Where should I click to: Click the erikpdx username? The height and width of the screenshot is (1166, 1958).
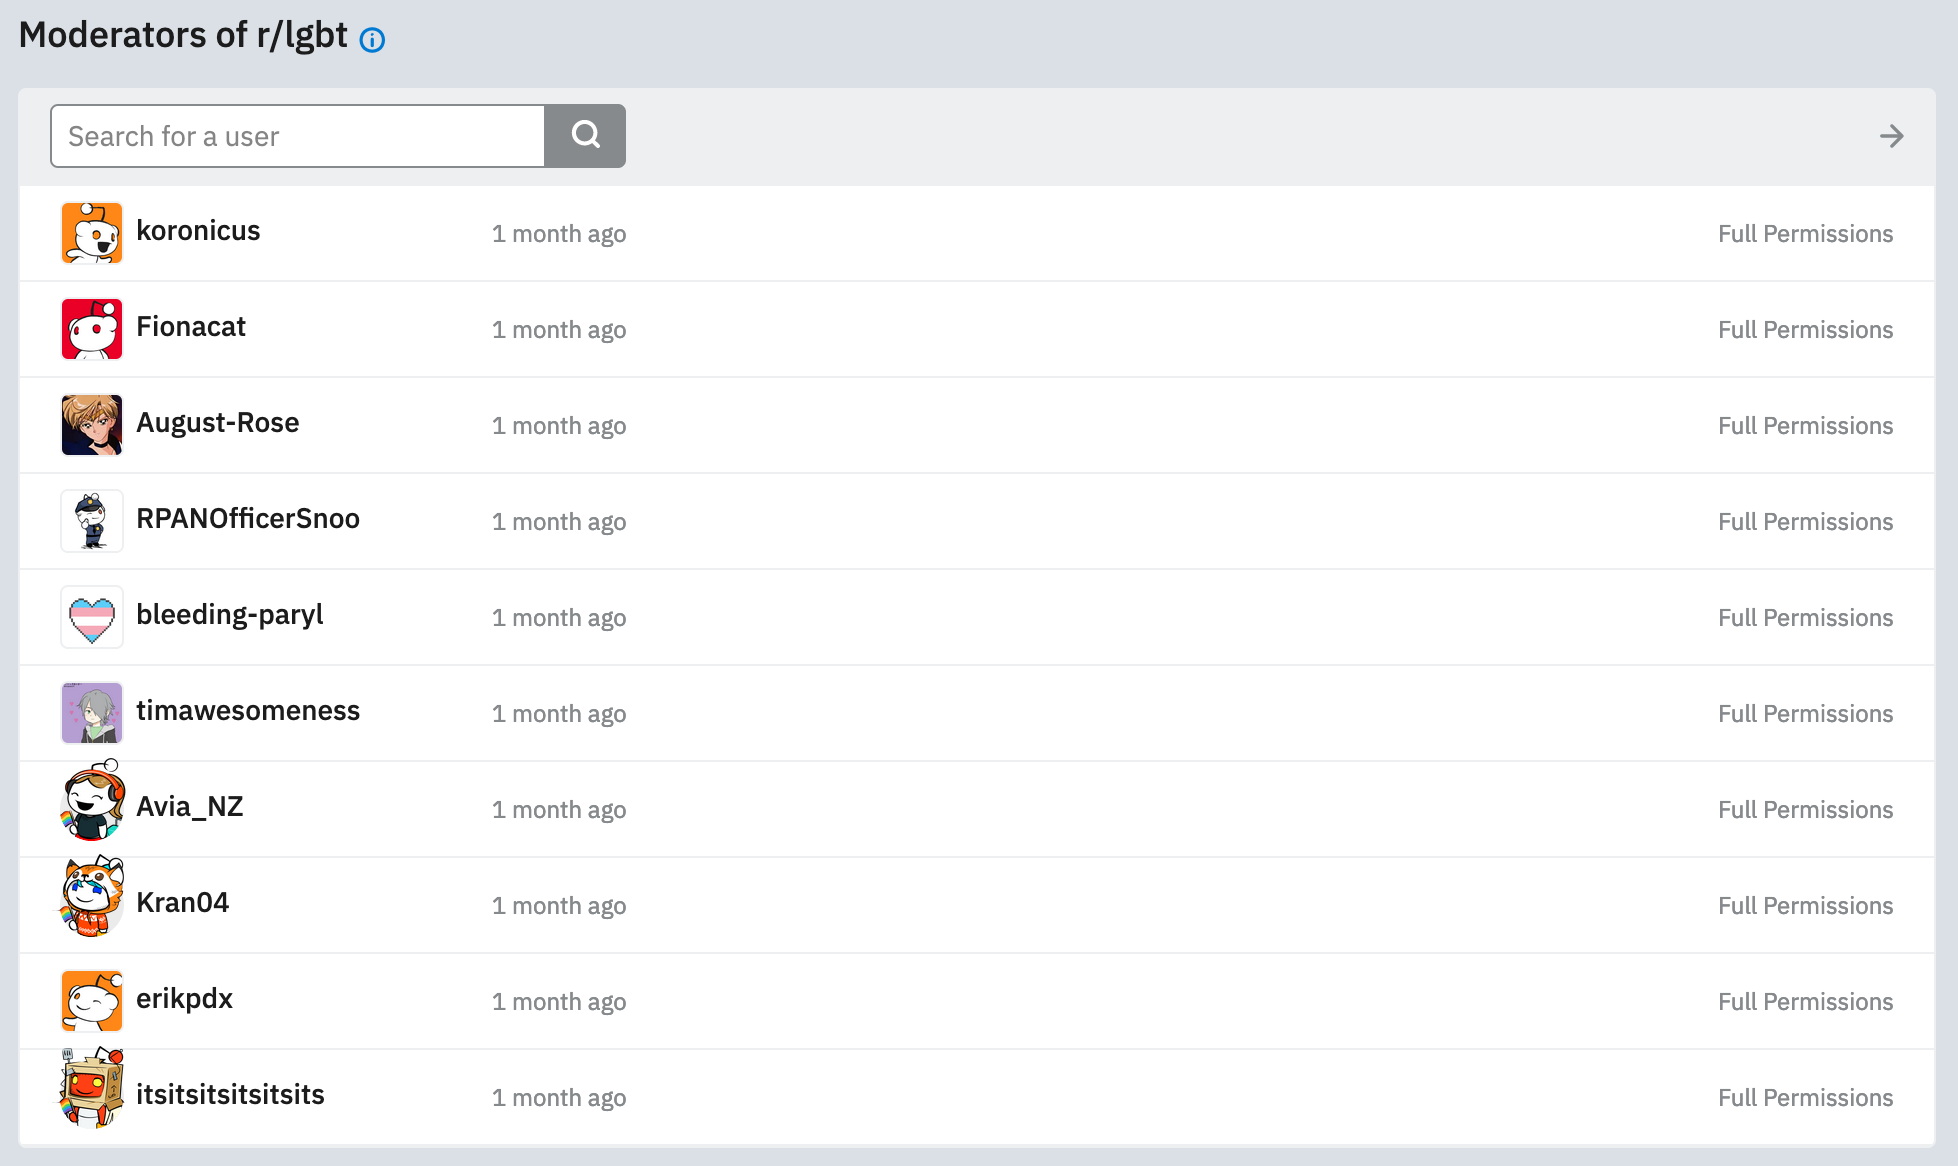(184, 999)
